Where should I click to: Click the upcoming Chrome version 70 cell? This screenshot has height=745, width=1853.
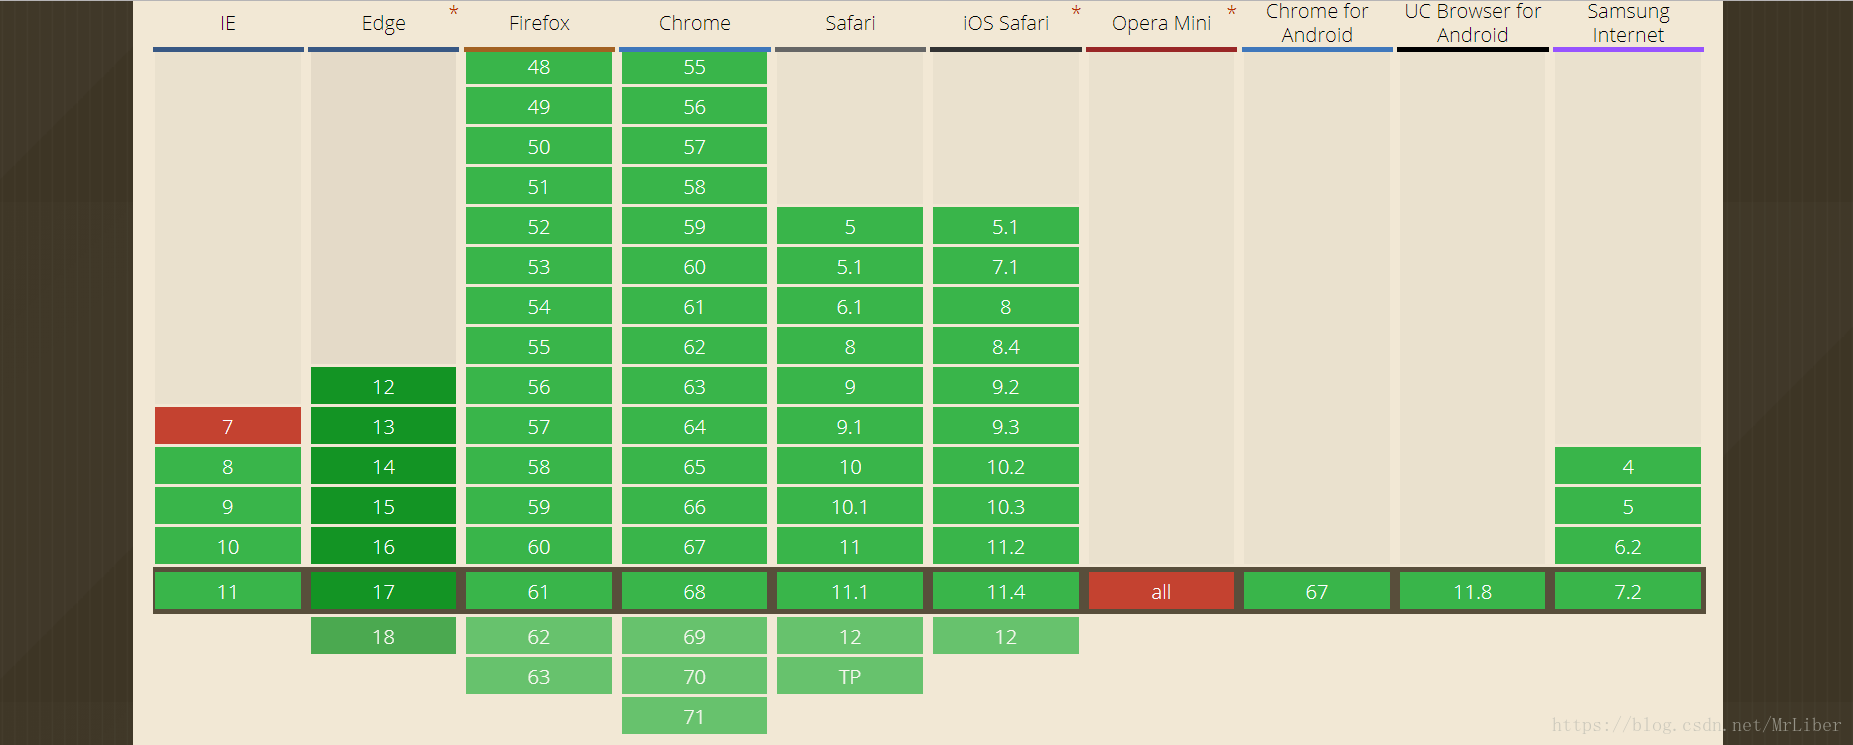pyautogui.click(x=695, y=676)
